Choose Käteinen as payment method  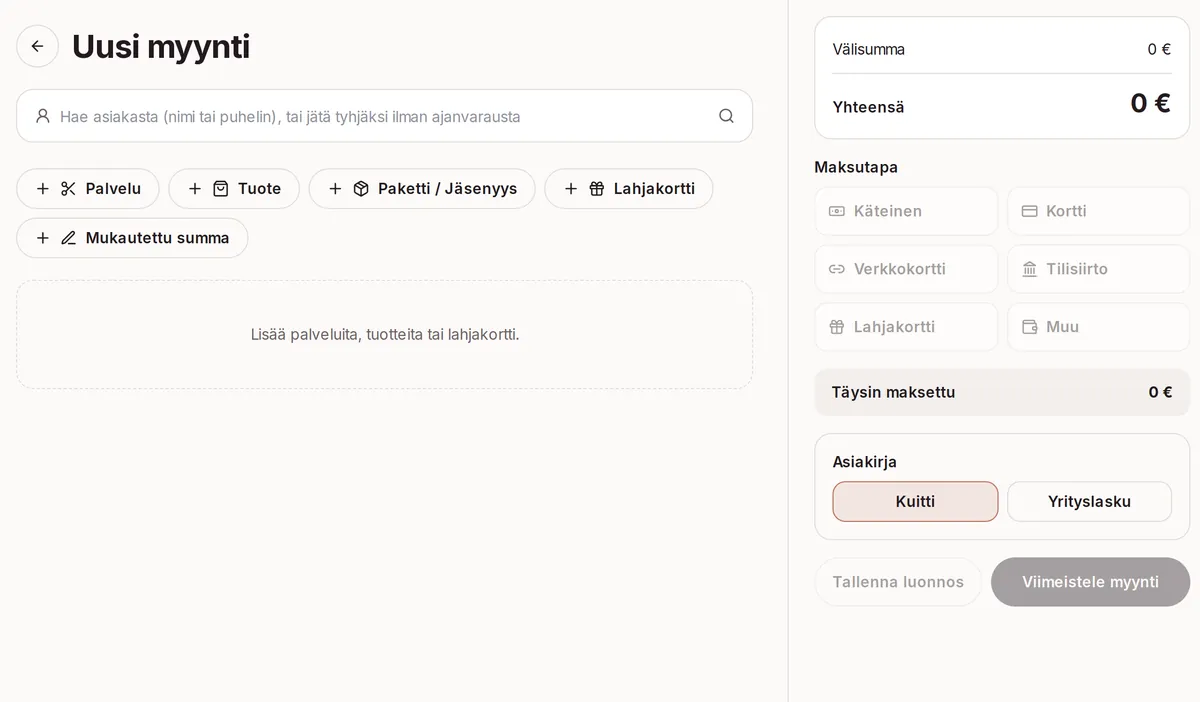pyautogui.click(x=906, y=211)
